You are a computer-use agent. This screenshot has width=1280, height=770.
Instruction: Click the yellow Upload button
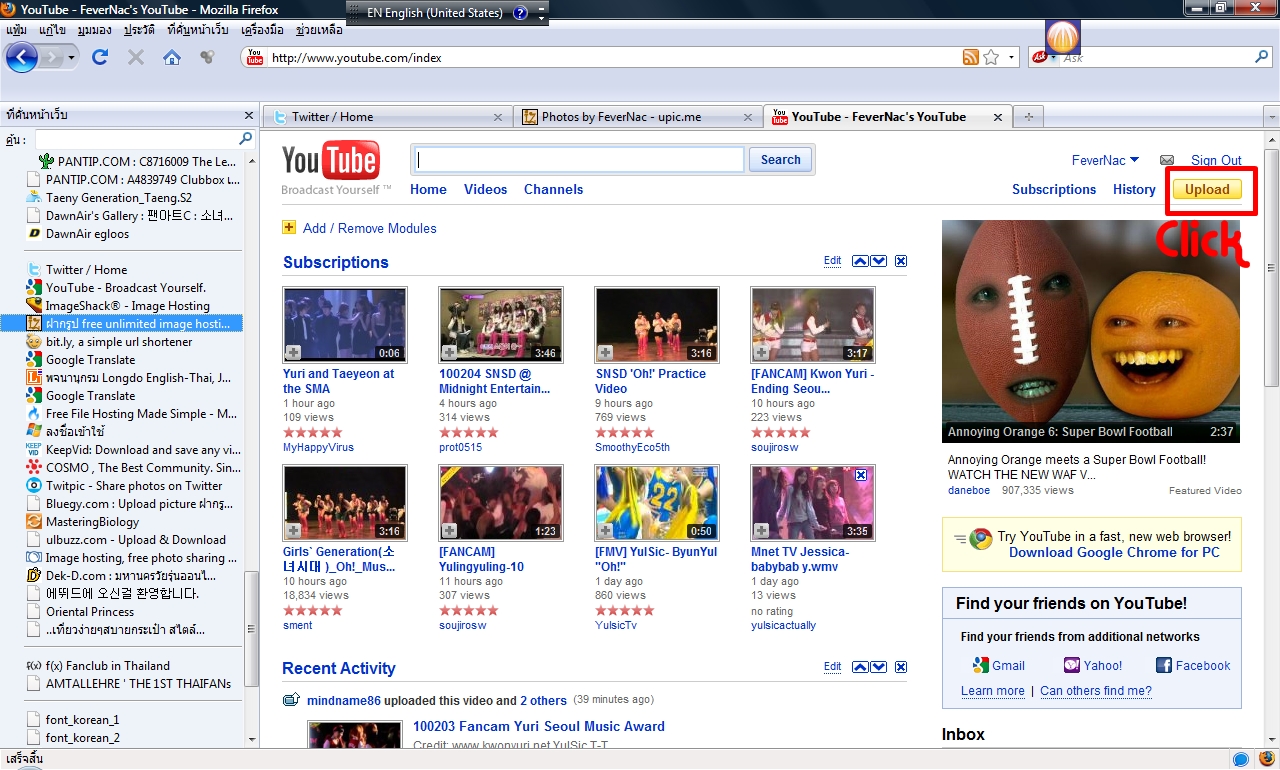point(1207,189)
